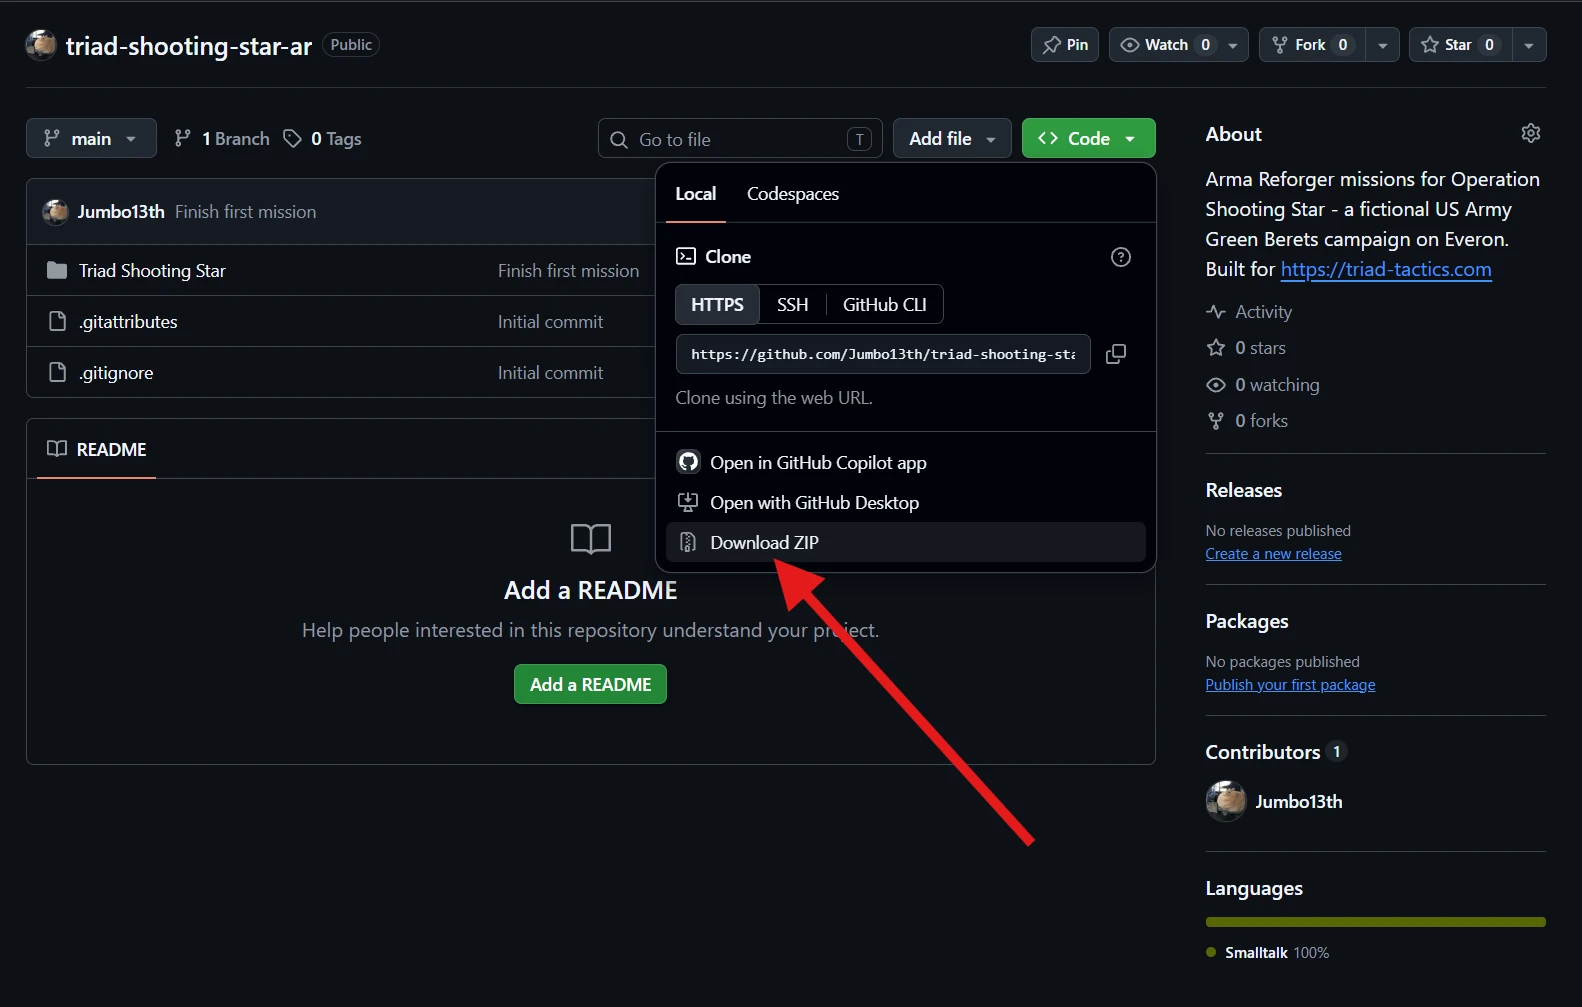
Task: Fork this repository
Action: pos(1311,45)
